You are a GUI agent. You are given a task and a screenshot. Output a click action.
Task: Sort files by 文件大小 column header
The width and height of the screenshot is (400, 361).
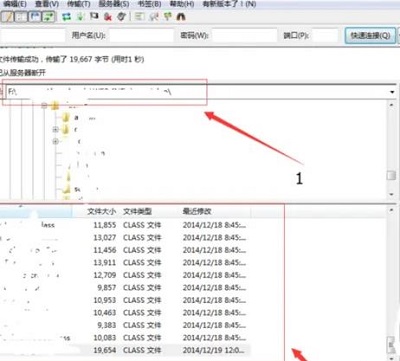(101, 211)
